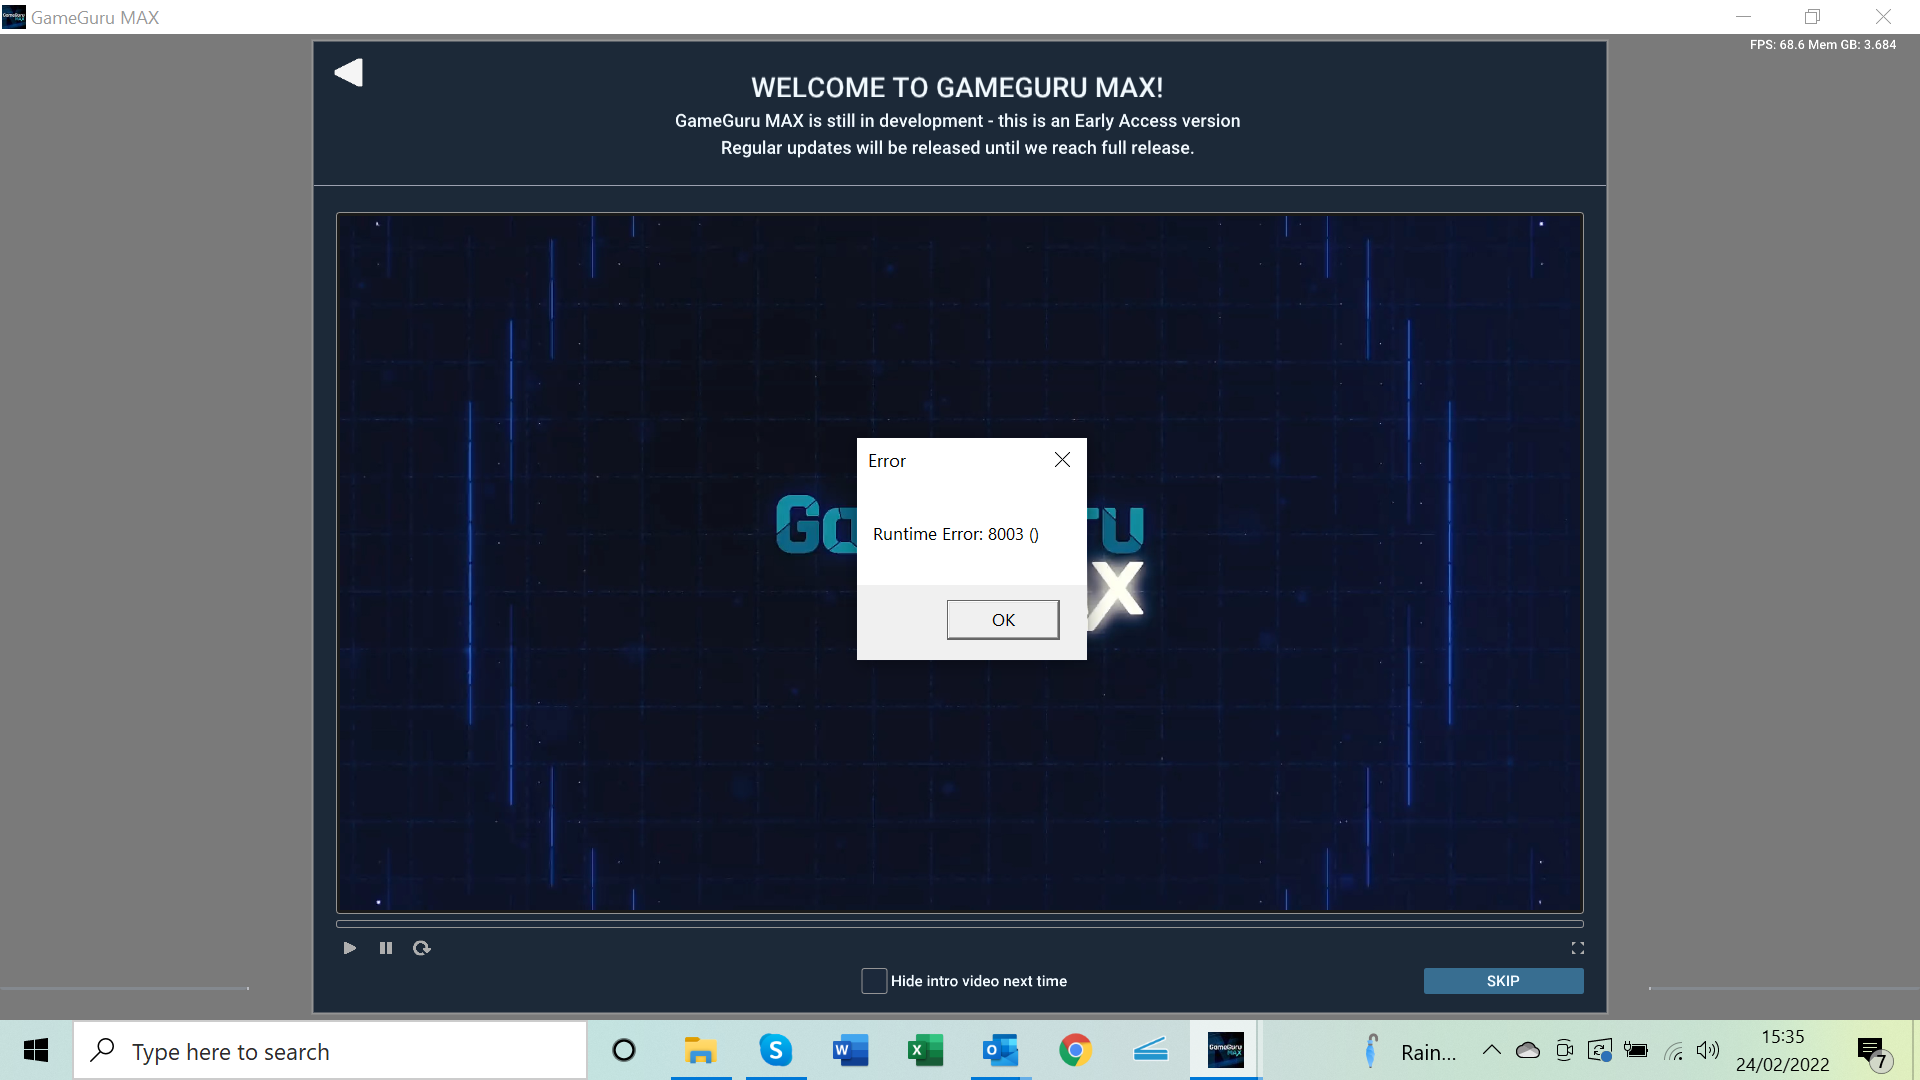Open the Windows Start menu

(35, 1050)
